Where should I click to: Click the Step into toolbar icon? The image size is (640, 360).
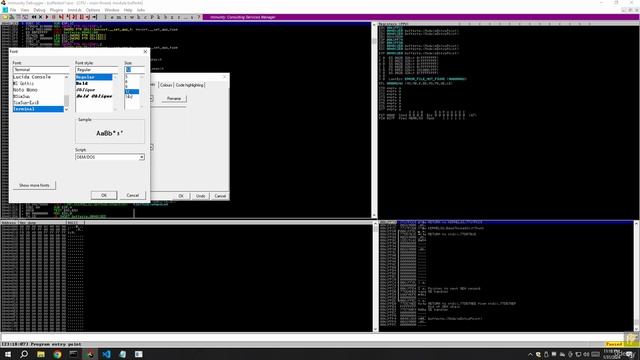click(60, 17)
